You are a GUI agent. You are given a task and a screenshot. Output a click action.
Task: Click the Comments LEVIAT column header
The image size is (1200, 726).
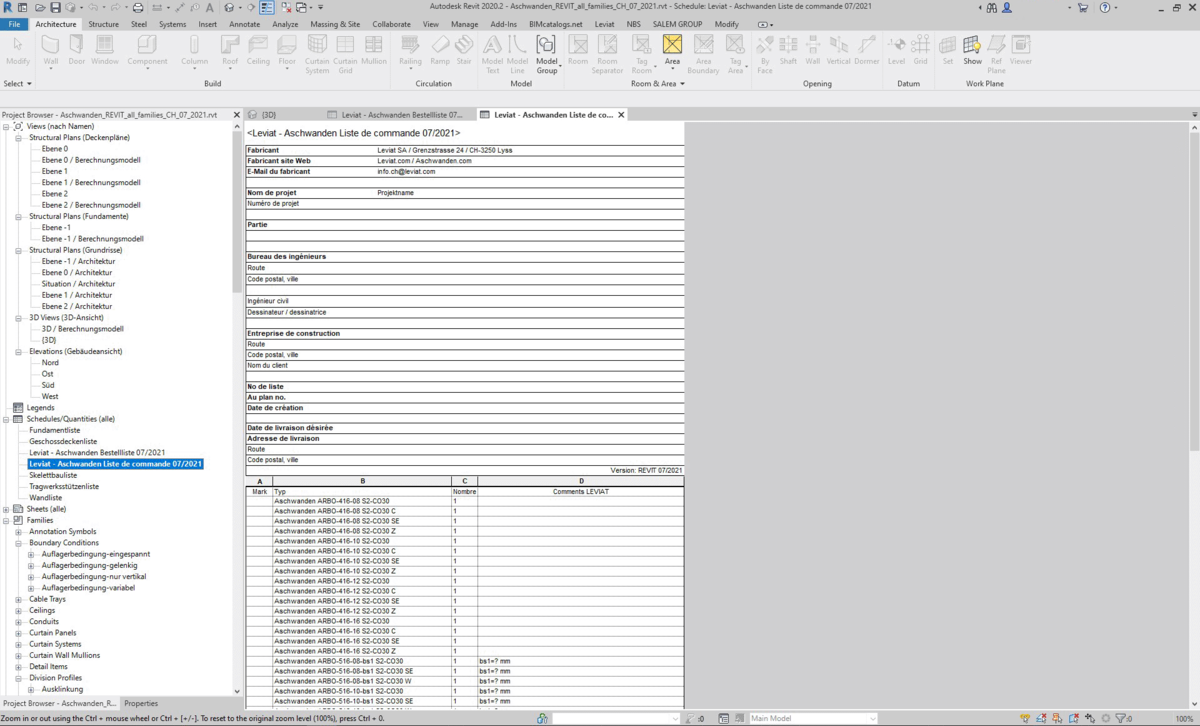click(x=580, y=492)
